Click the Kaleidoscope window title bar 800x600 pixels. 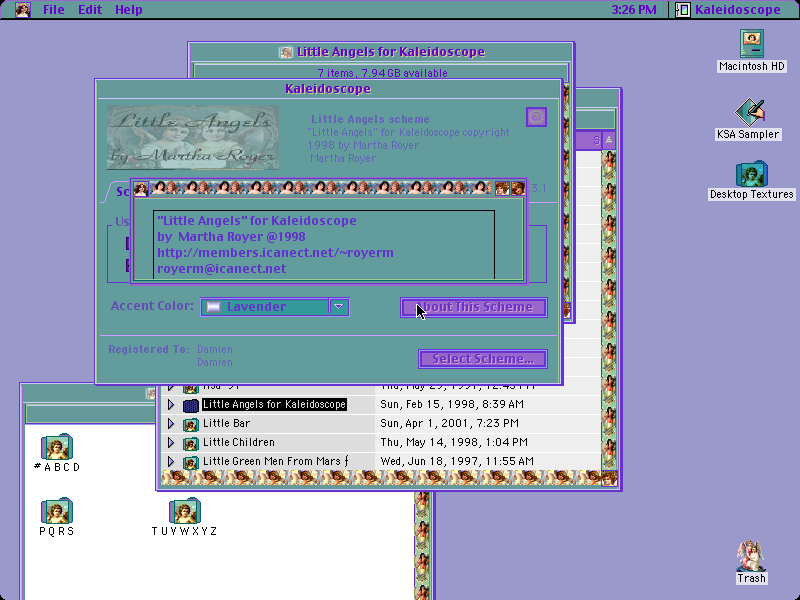328,89
